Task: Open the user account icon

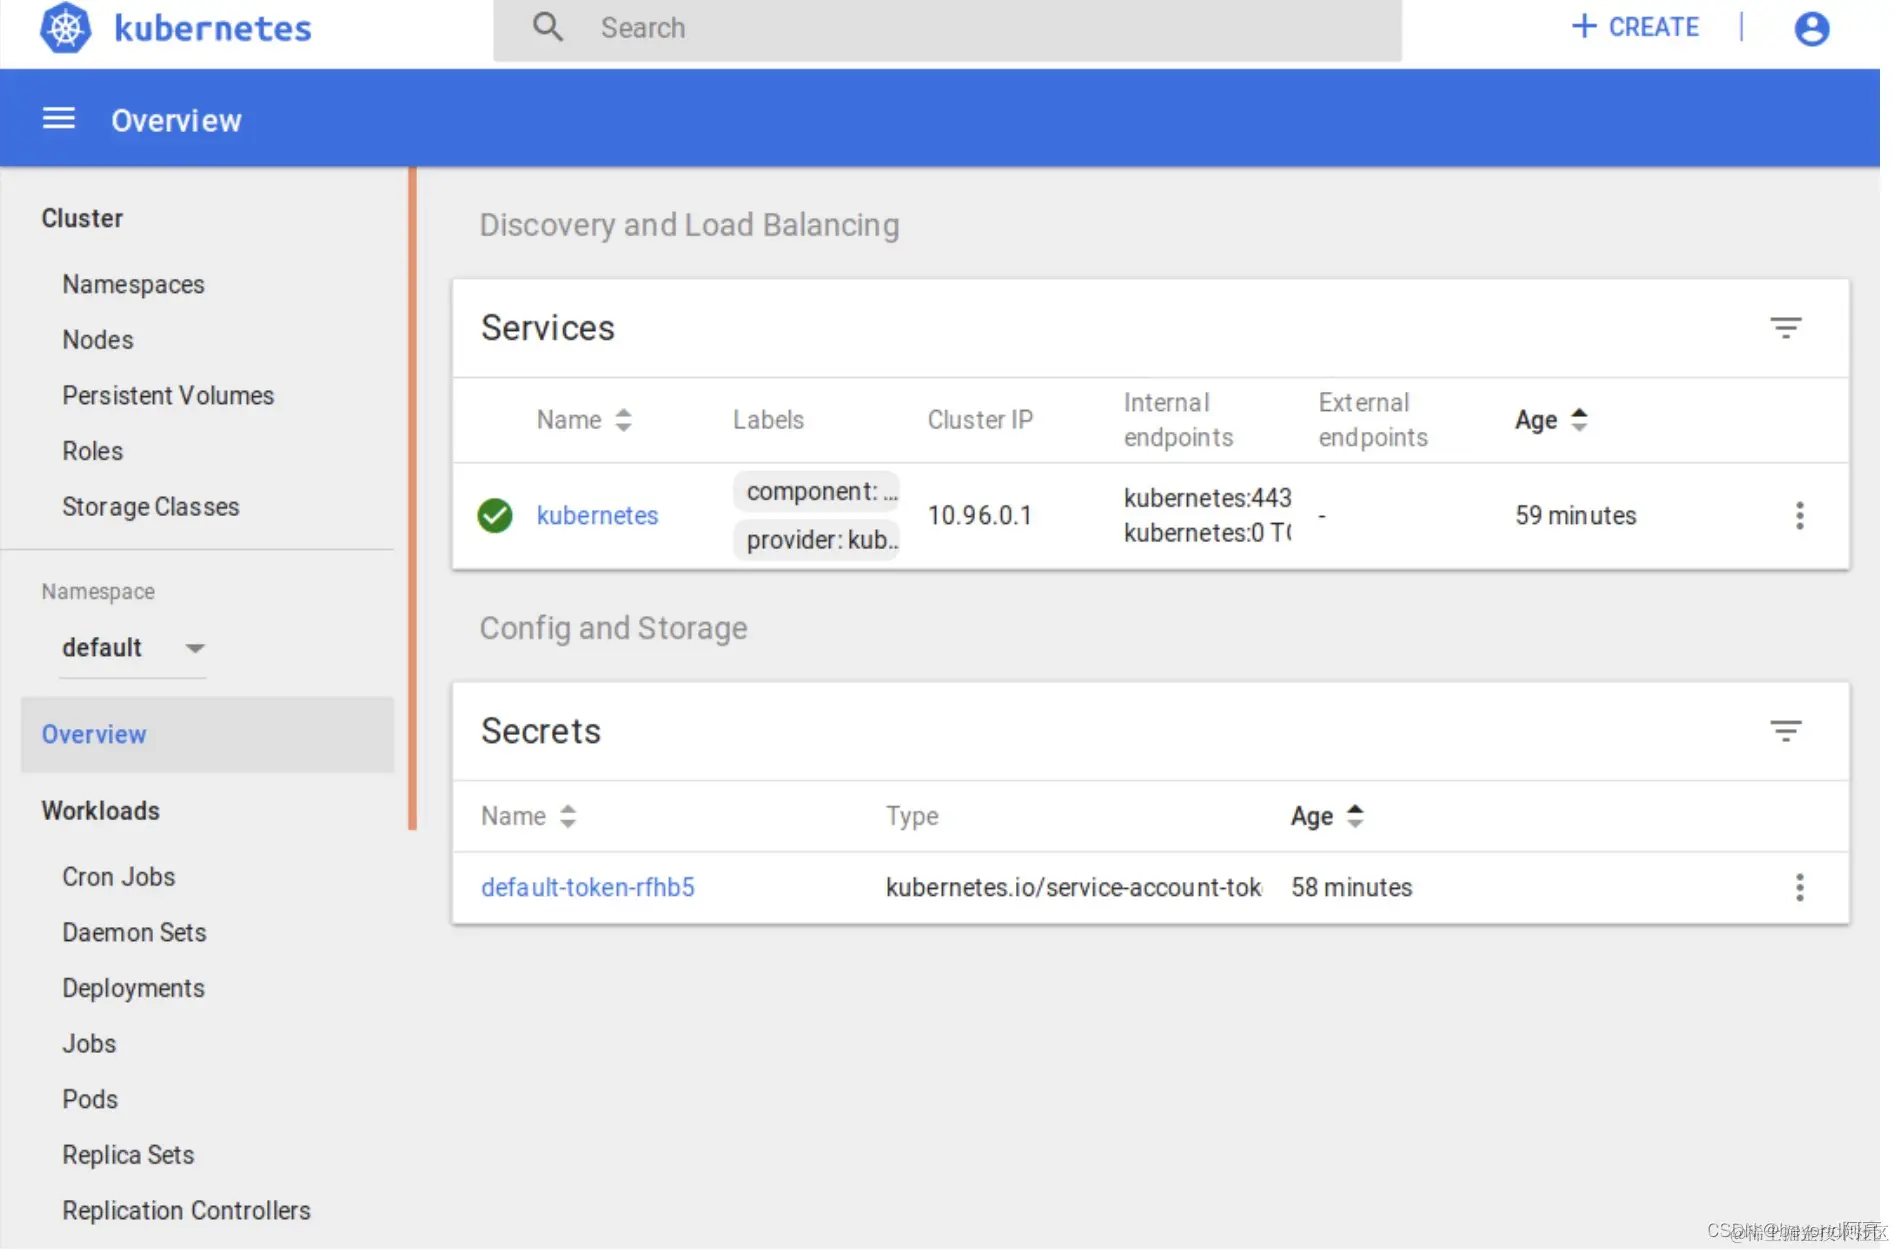Action: [1811, 28]
